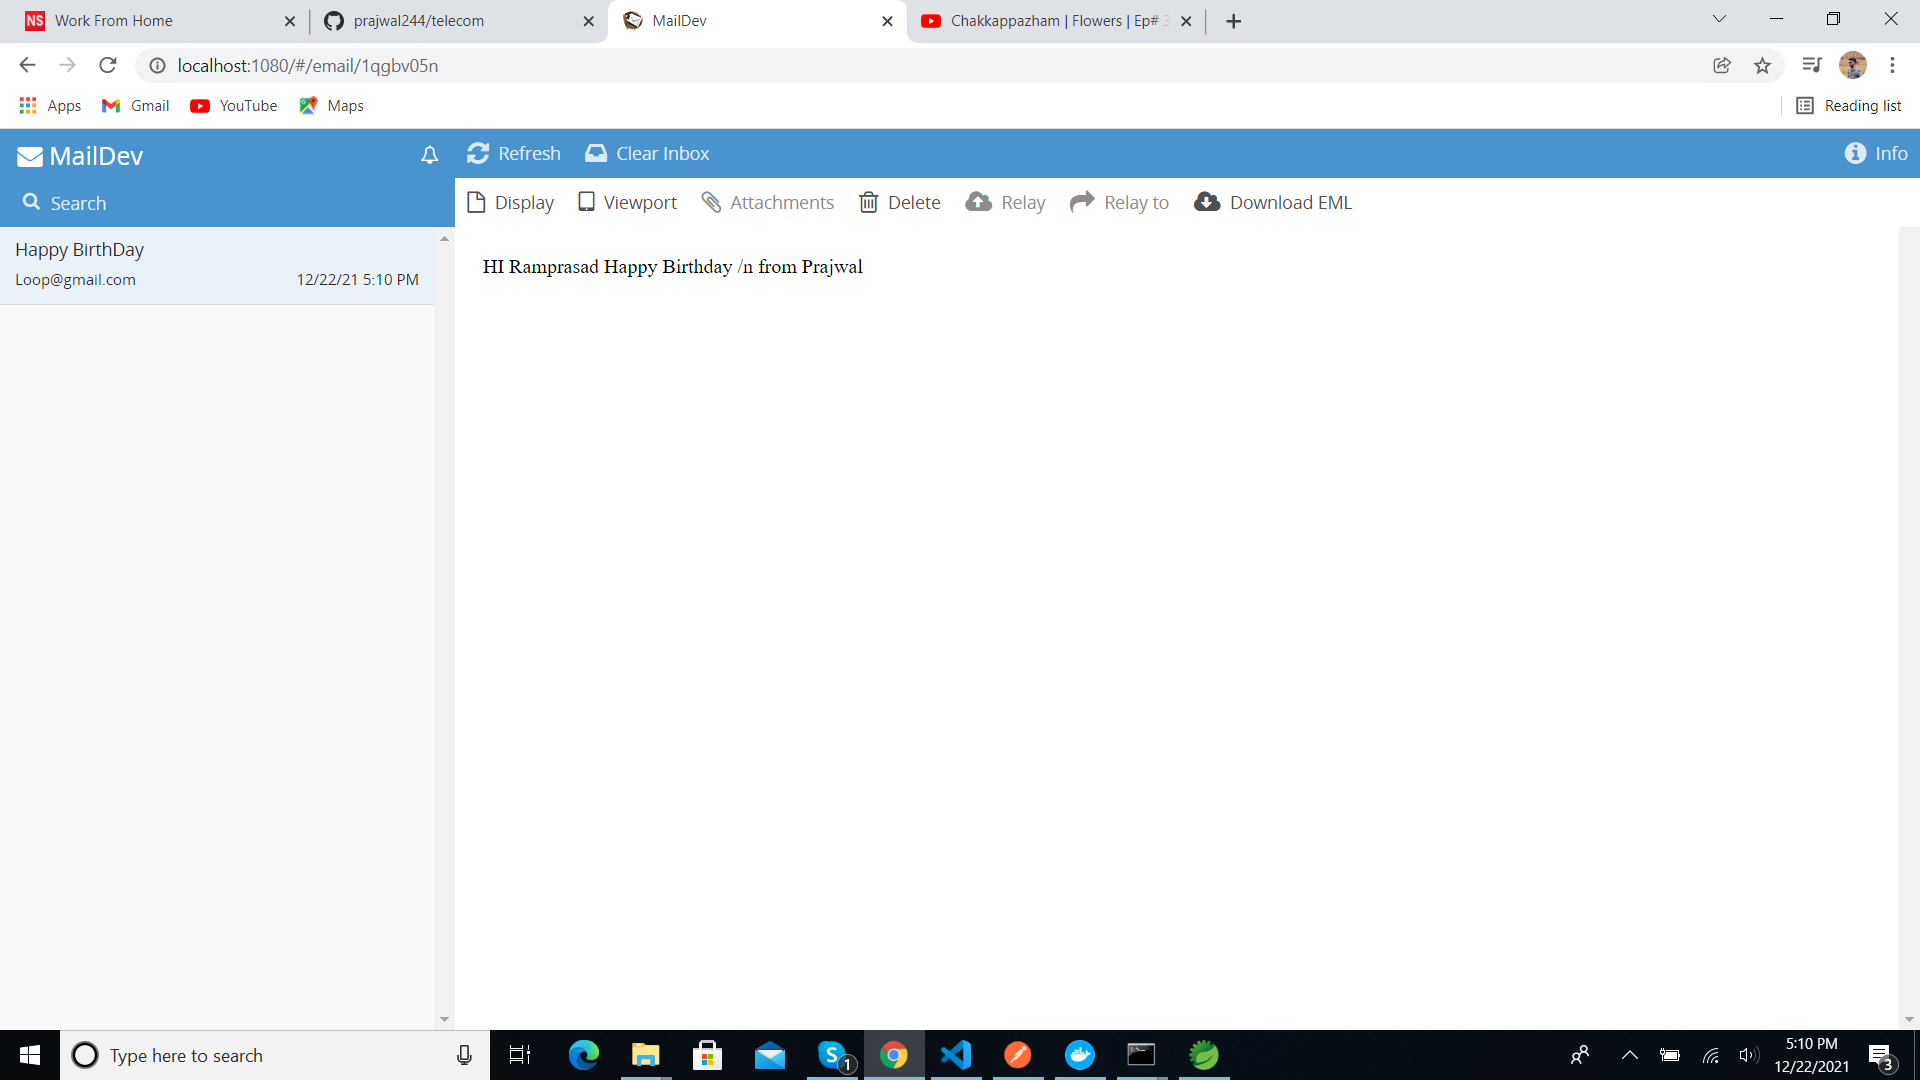Click the MailDev envelope logo
Viewport: 1920px width, 1080px height.
[x=30, y=155]
